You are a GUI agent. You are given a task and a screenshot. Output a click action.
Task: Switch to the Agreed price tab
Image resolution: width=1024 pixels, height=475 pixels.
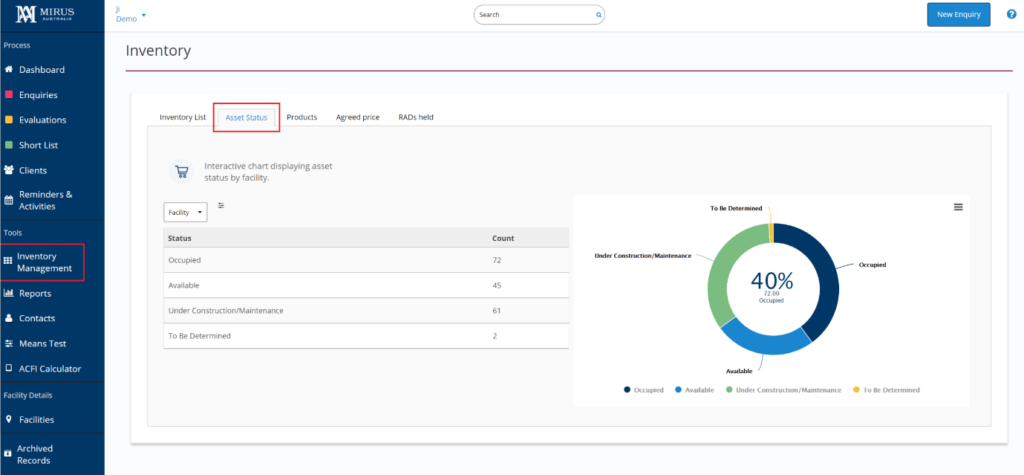pos(358,118)
